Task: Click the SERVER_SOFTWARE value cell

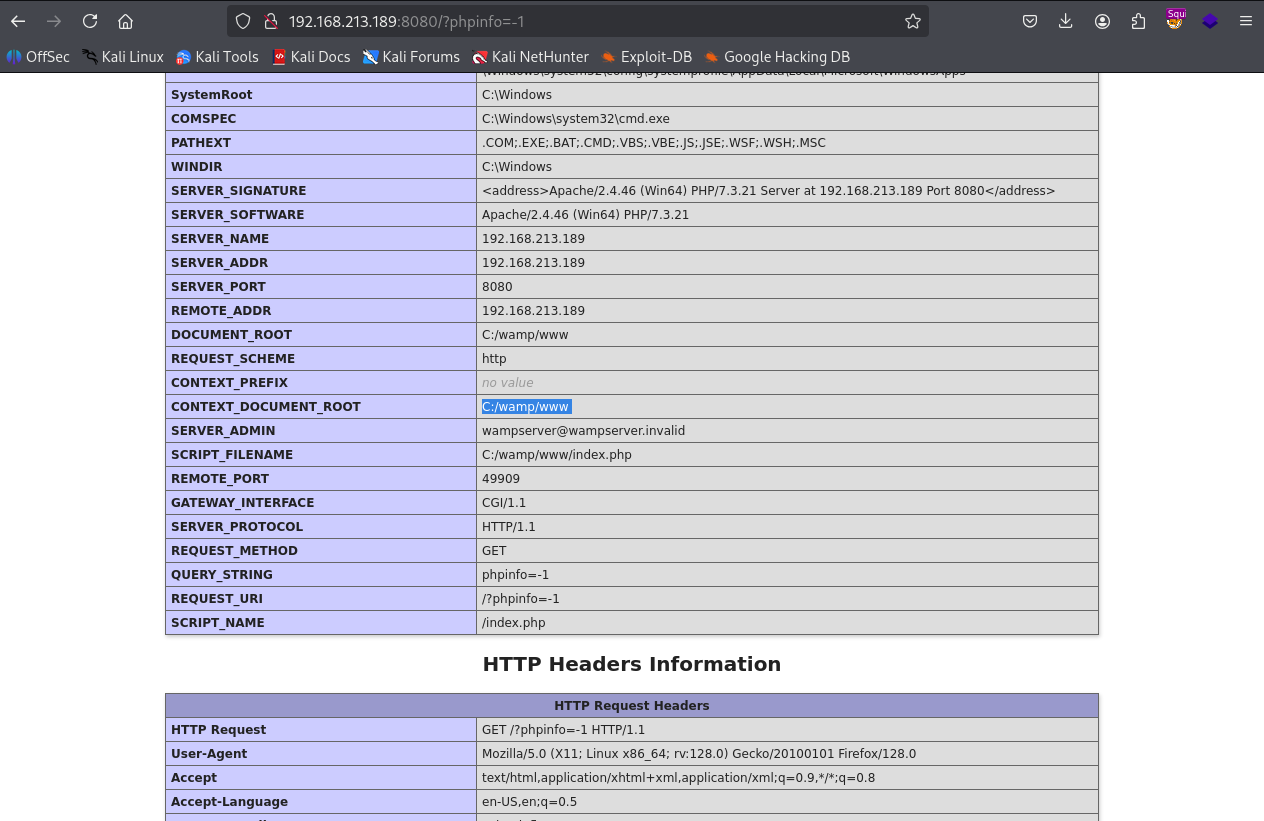Action: [585, 215]
